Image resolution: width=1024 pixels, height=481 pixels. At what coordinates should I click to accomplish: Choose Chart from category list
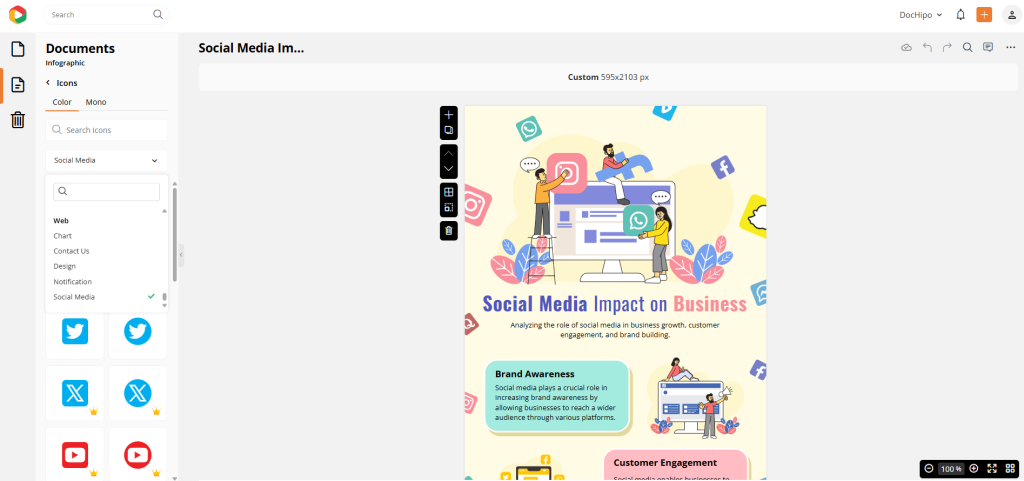pyautogui.click(x=63, y=236)
